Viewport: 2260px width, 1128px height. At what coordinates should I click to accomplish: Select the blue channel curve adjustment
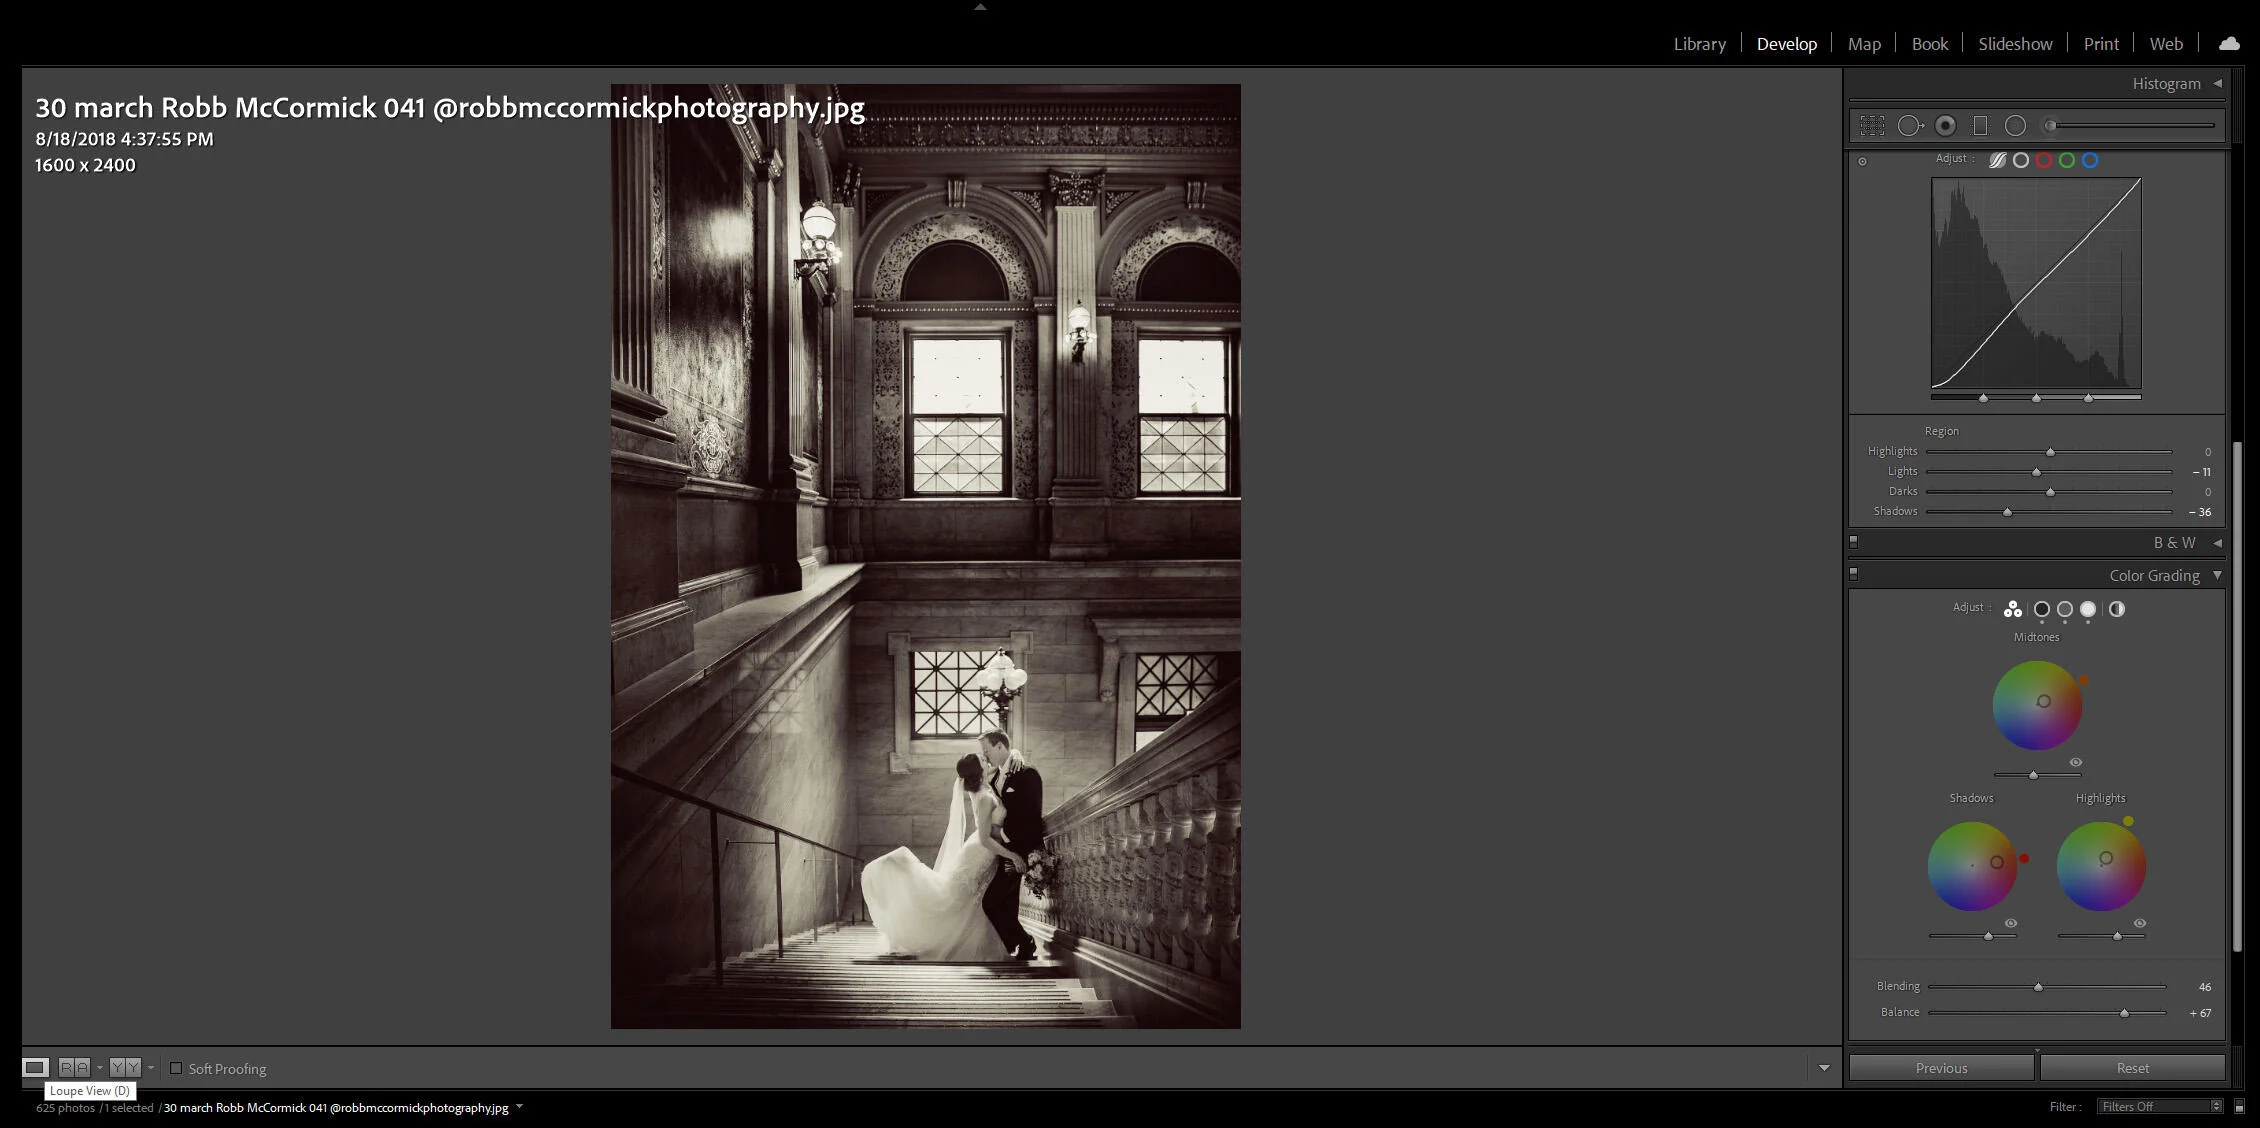(2090, 159)
